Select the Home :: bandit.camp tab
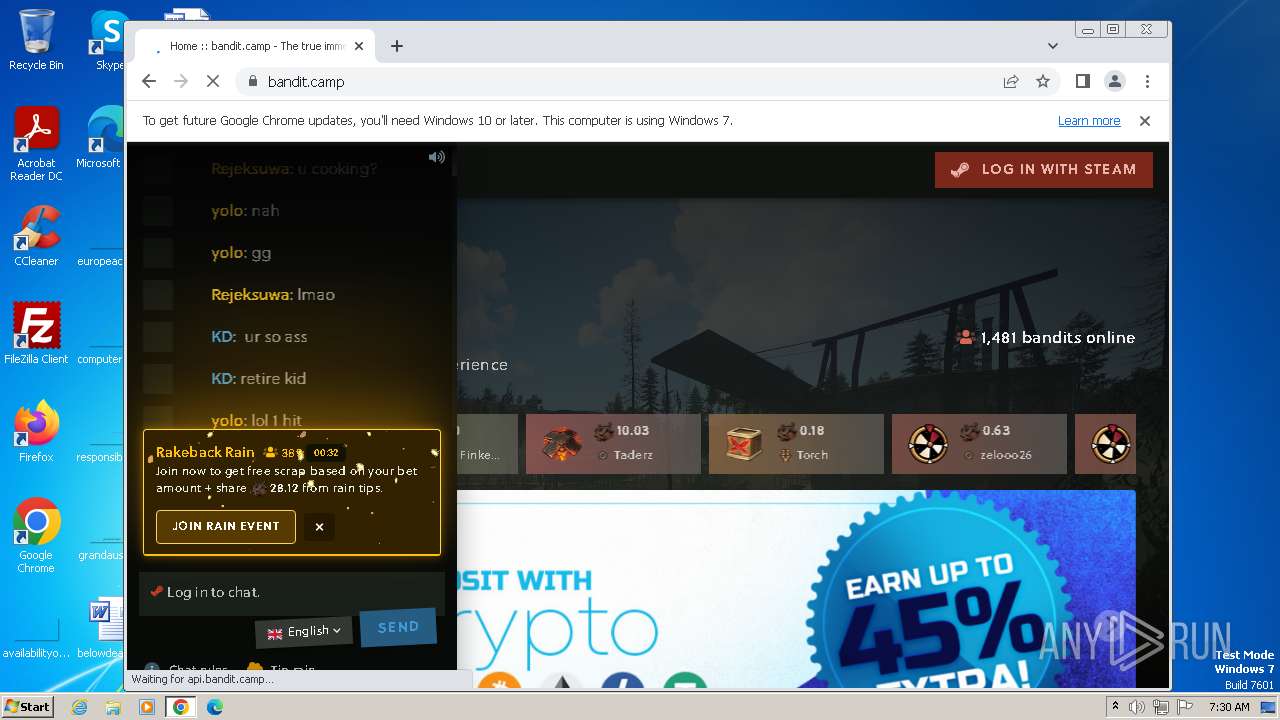The image size is (1280, 720). (256, 46)
